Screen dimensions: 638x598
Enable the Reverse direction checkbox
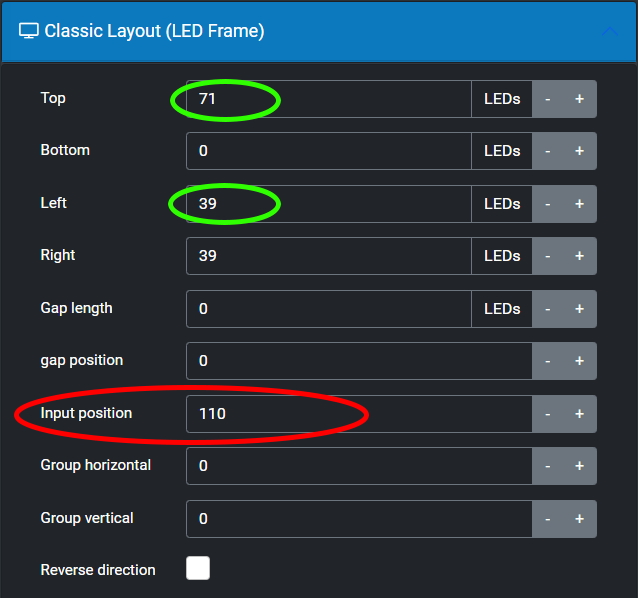pos(198,569)
